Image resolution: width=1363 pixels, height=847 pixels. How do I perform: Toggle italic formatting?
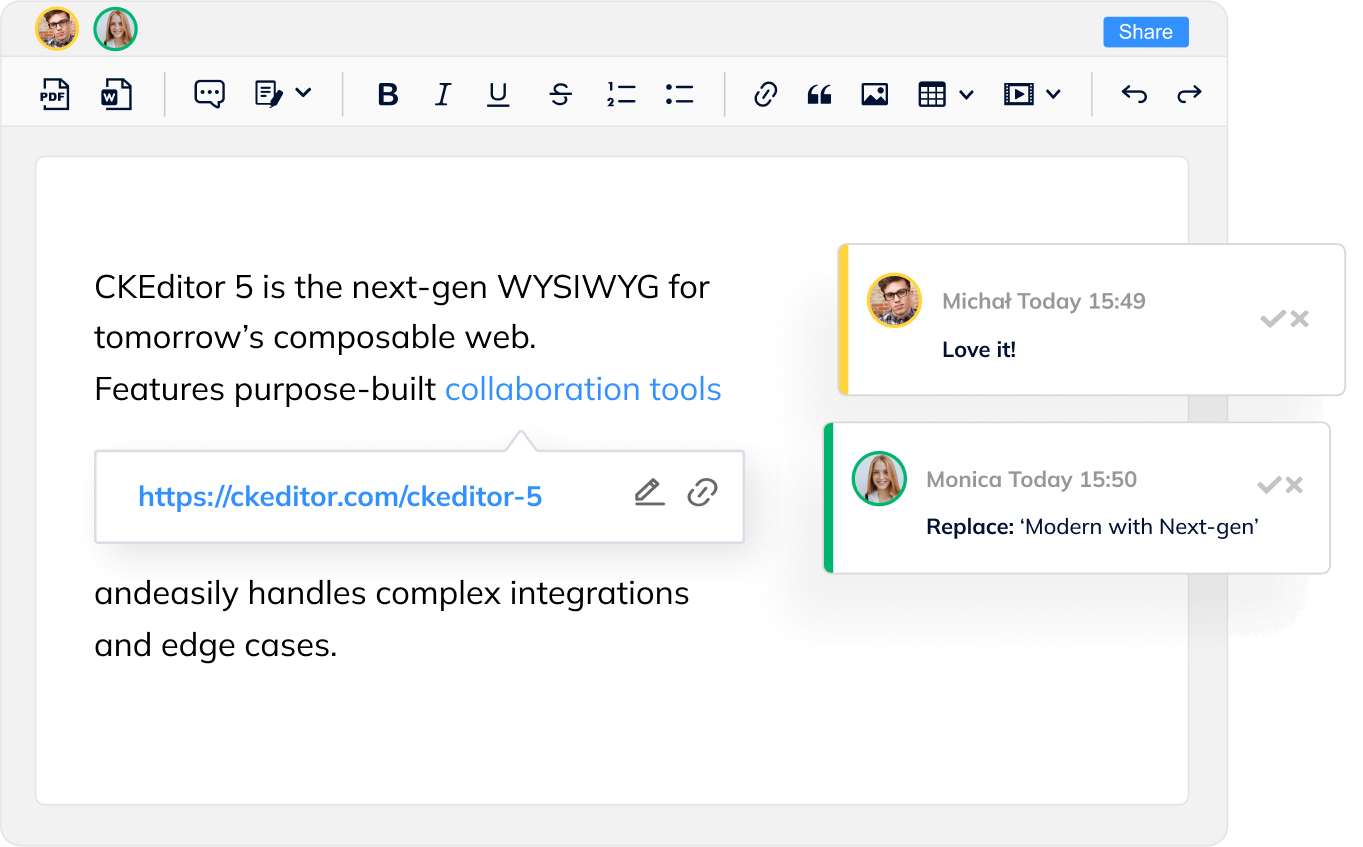443,95
